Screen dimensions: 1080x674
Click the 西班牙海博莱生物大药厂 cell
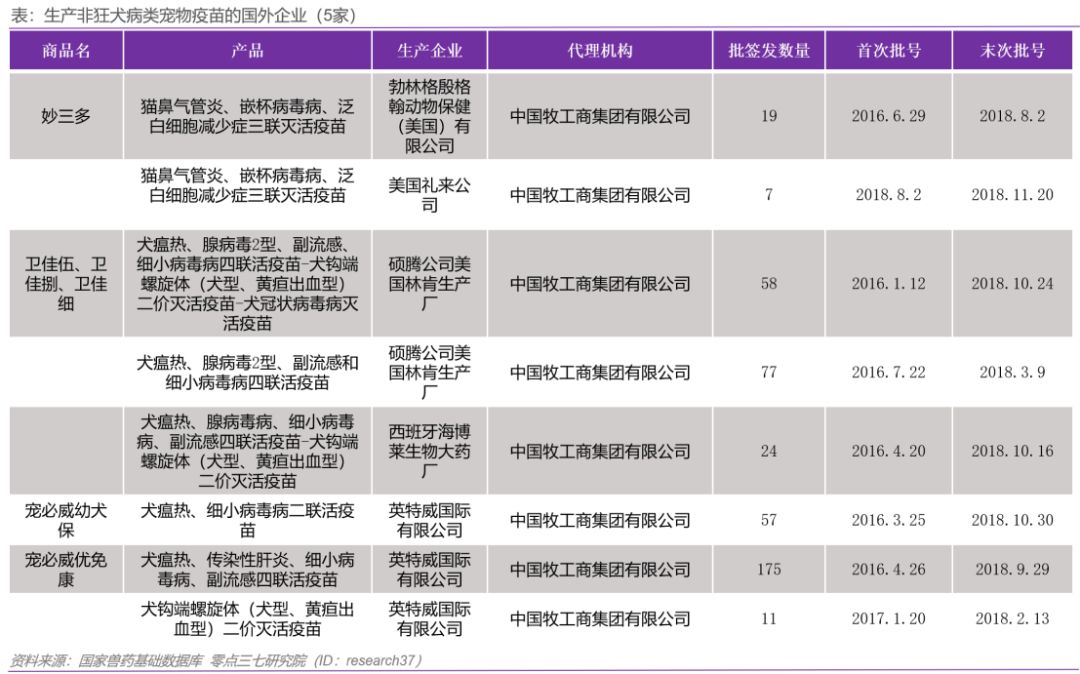coord(431,451)
